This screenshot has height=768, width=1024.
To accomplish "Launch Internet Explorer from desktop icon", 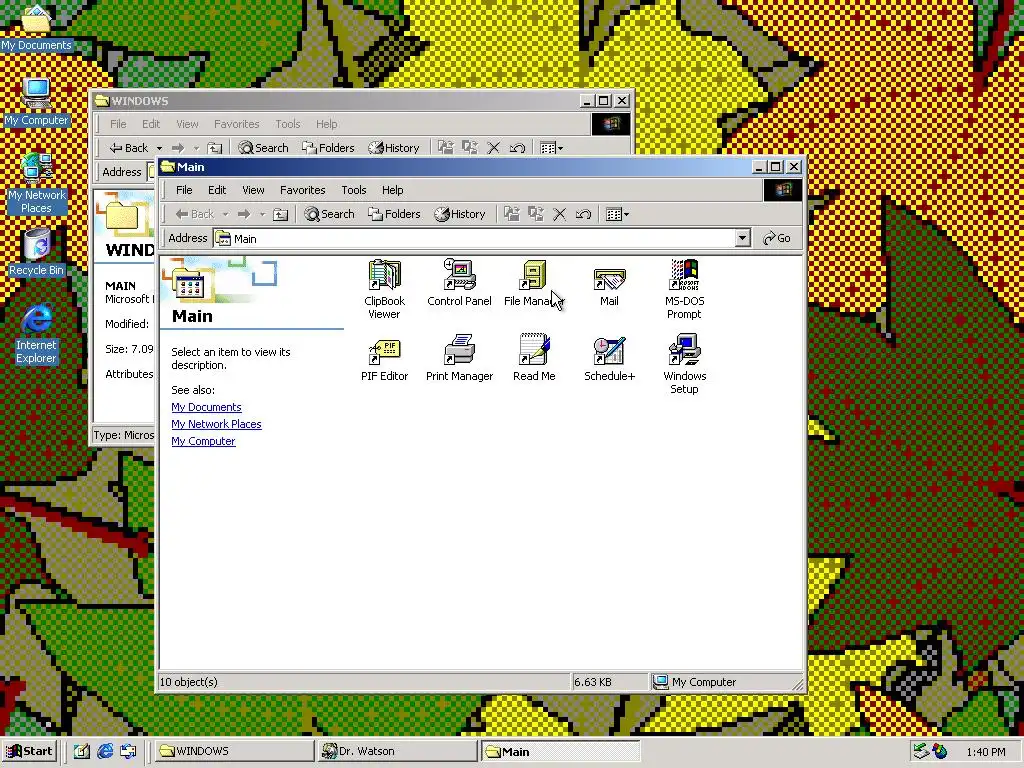I will coord(36,333).
